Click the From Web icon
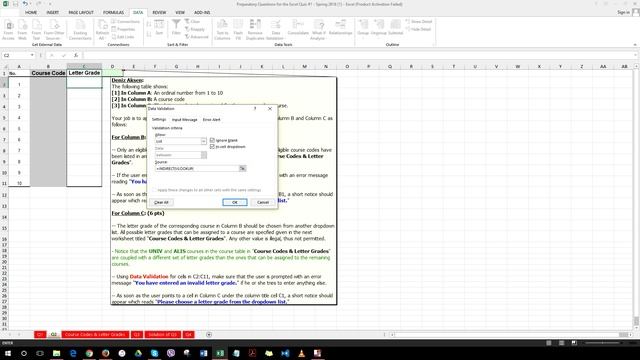 (x=22, y=30)
